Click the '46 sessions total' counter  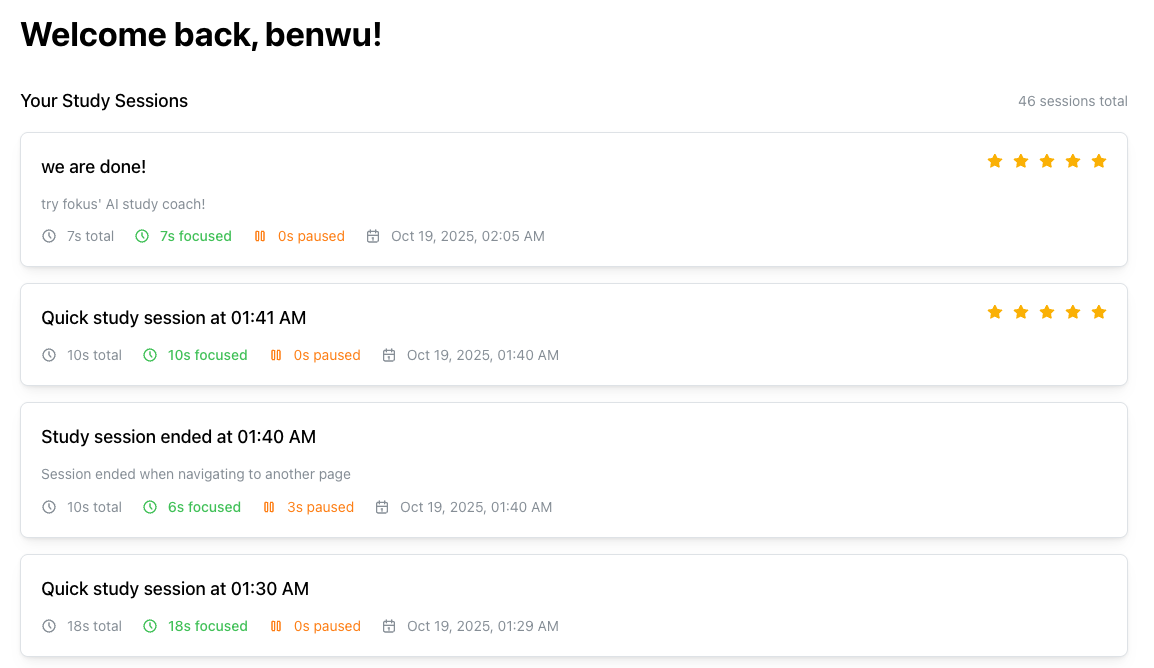point(1072,102)
